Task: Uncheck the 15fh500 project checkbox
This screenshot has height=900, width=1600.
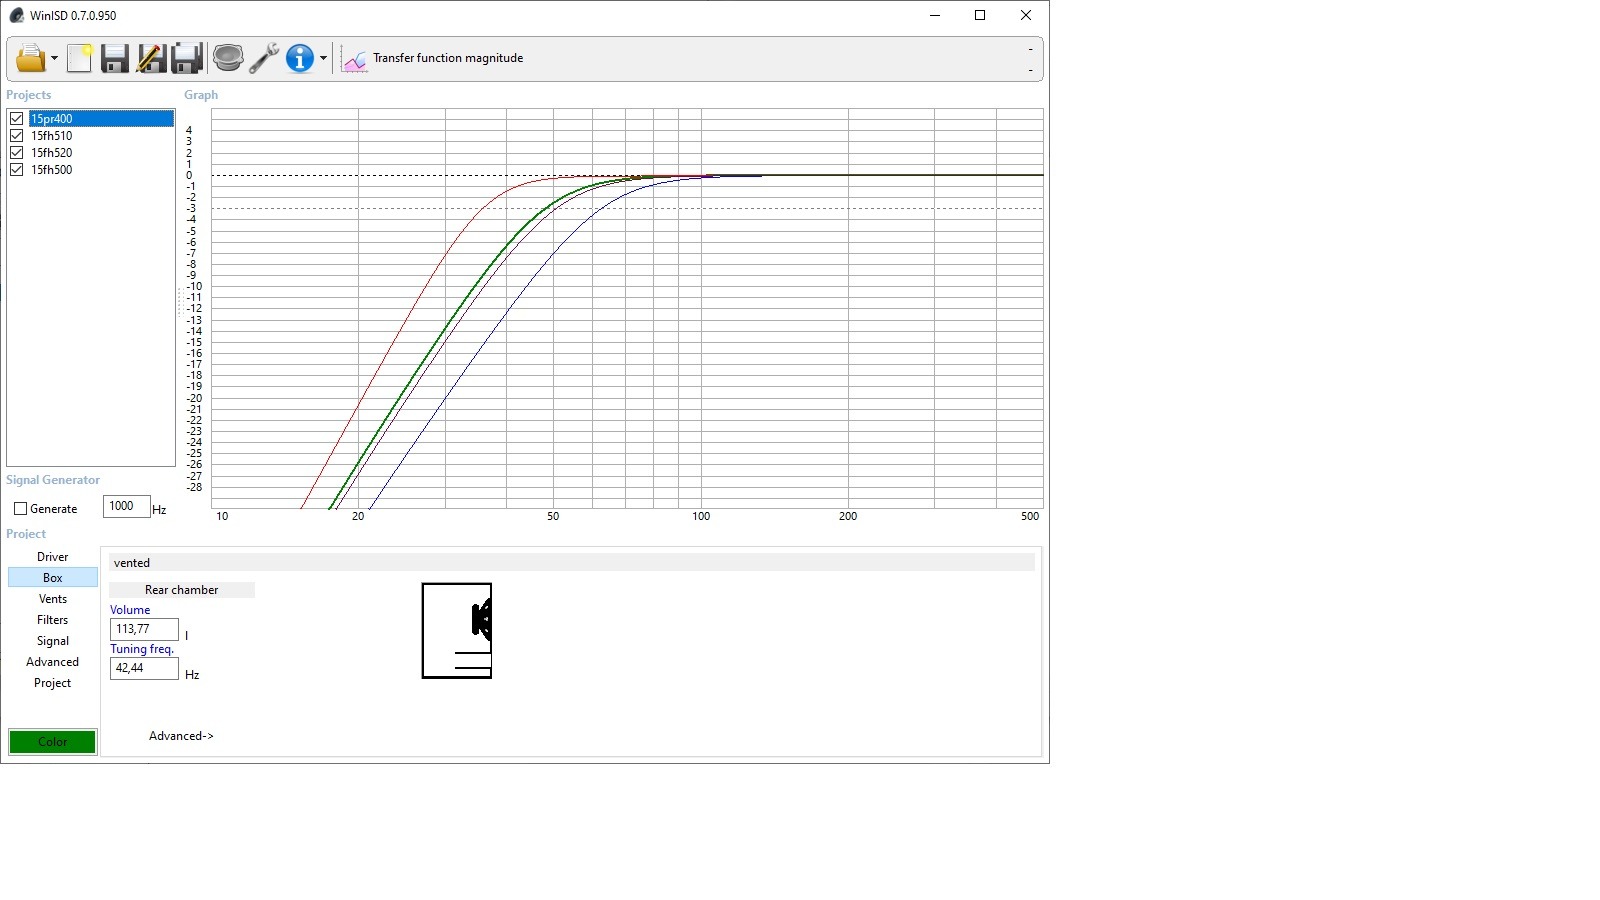Action: [17, 170]
